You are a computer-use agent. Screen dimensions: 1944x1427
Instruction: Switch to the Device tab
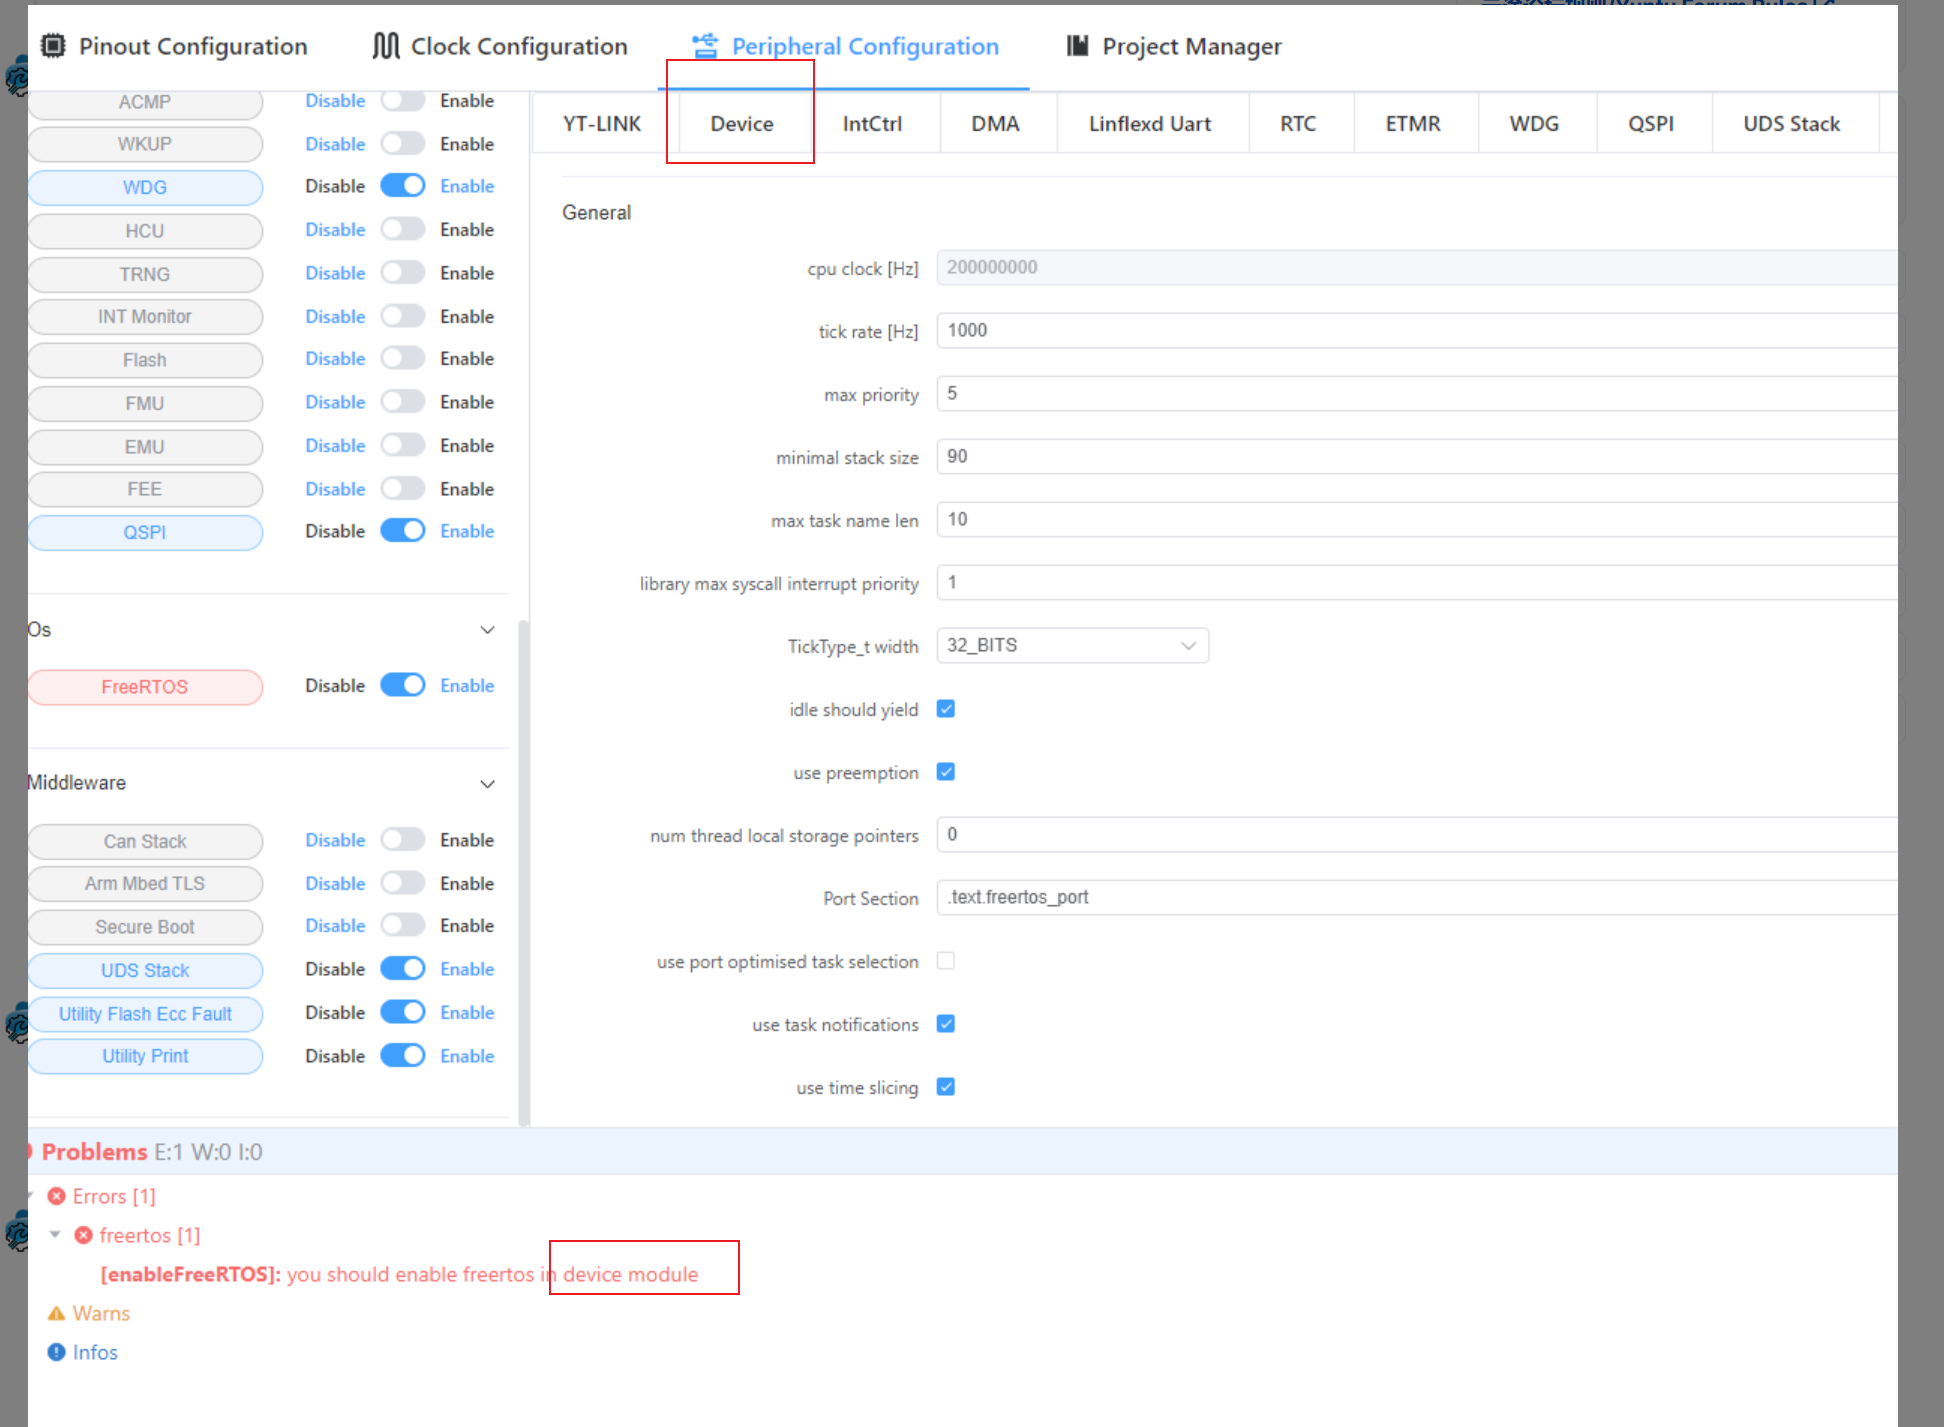tap(741, 124)
